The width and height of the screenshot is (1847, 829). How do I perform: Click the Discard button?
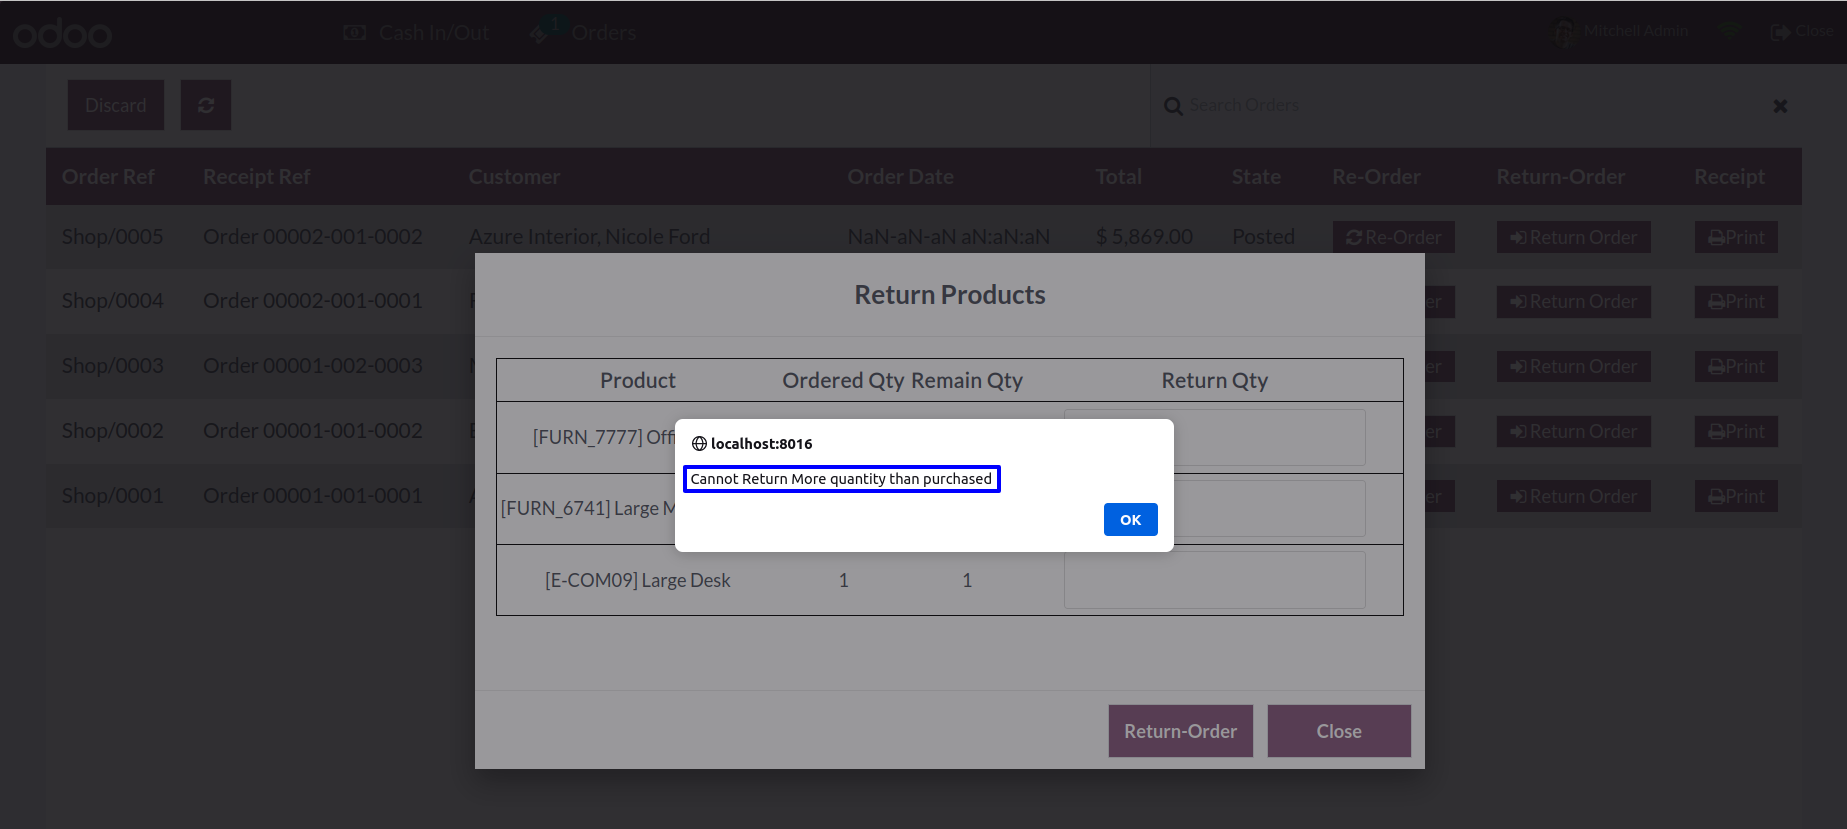pos(116,105)
